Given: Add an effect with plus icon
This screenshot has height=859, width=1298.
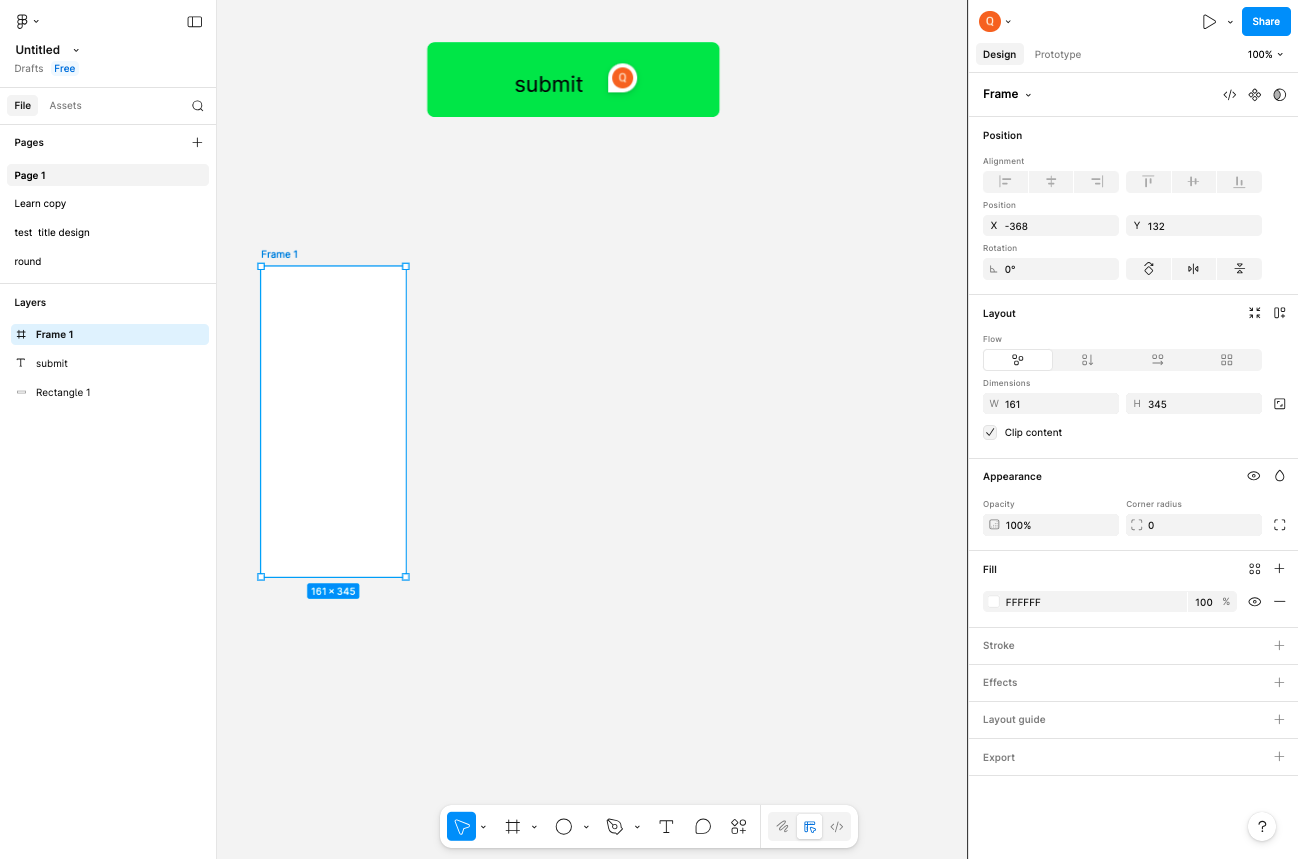Looking at the screenshot, I should click(1279, 683).
